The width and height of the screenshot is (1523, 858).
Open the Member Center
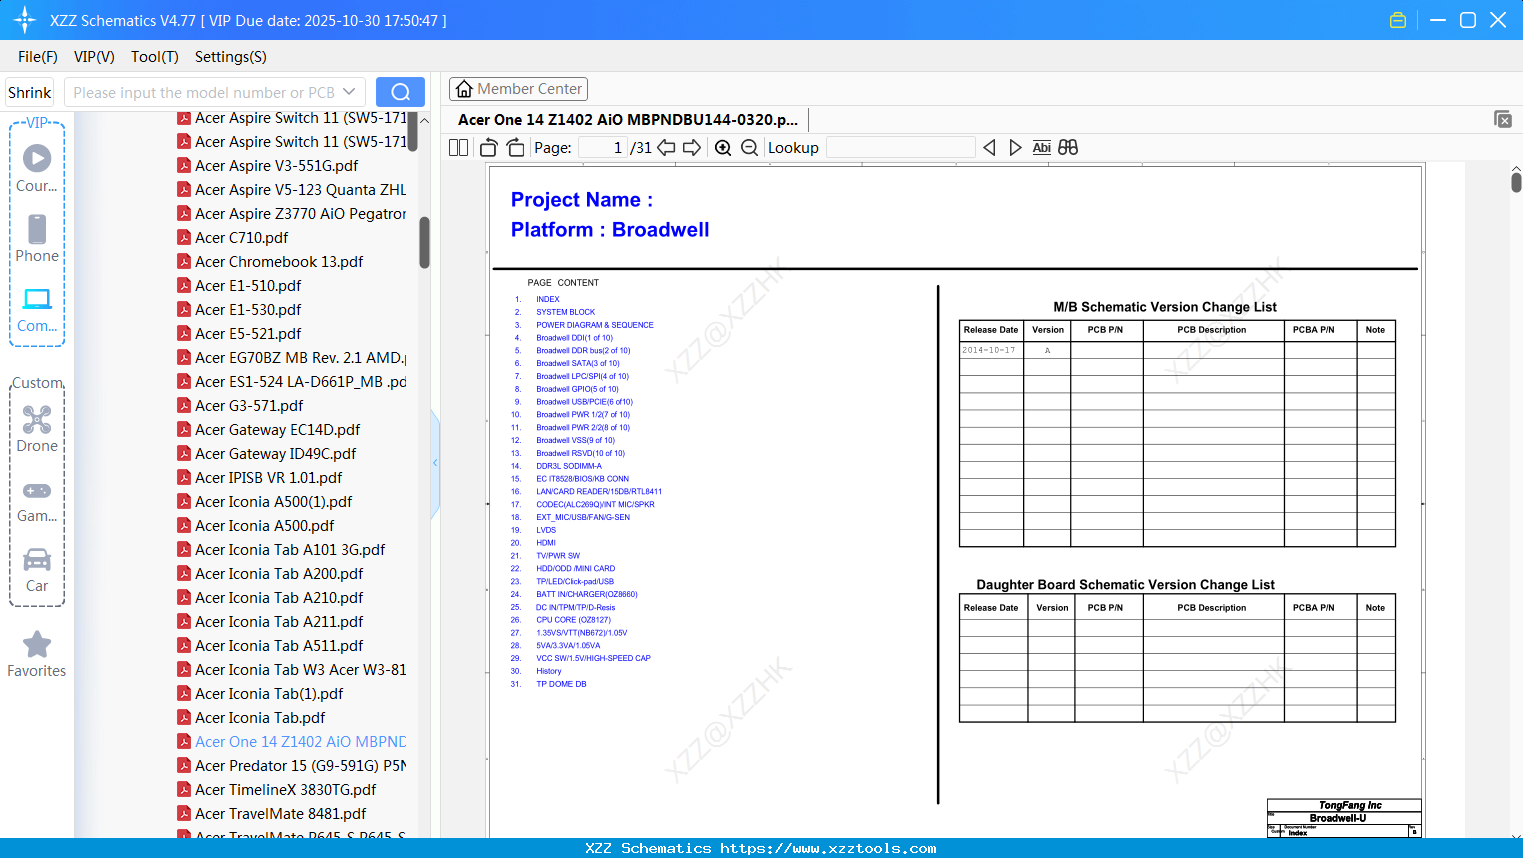pyautogui.click(x=518, y=89)
